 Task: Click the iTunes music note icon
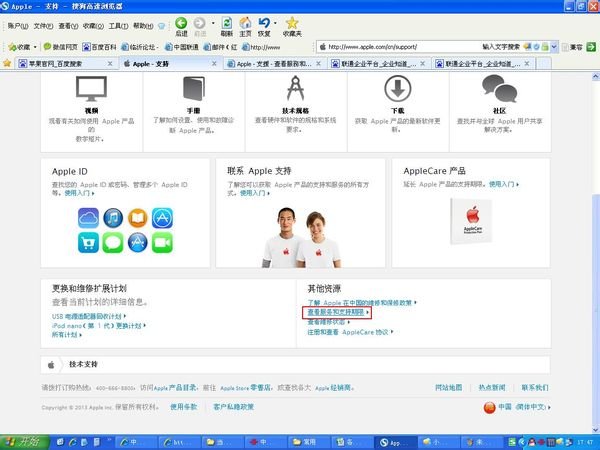(x=113, y=218)
